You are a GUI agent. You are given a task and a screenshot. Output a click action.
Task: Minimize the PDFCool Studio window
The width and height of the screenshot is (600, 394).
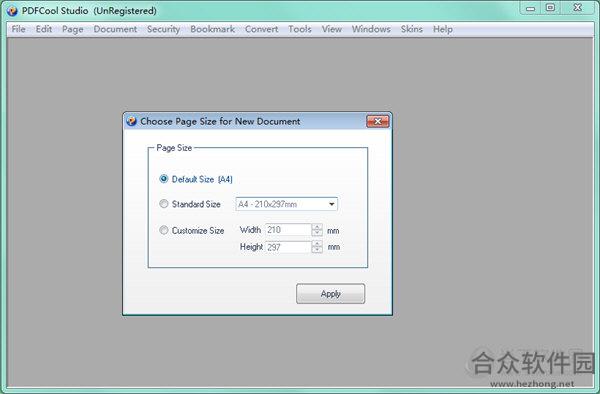(x=530, y=8)
